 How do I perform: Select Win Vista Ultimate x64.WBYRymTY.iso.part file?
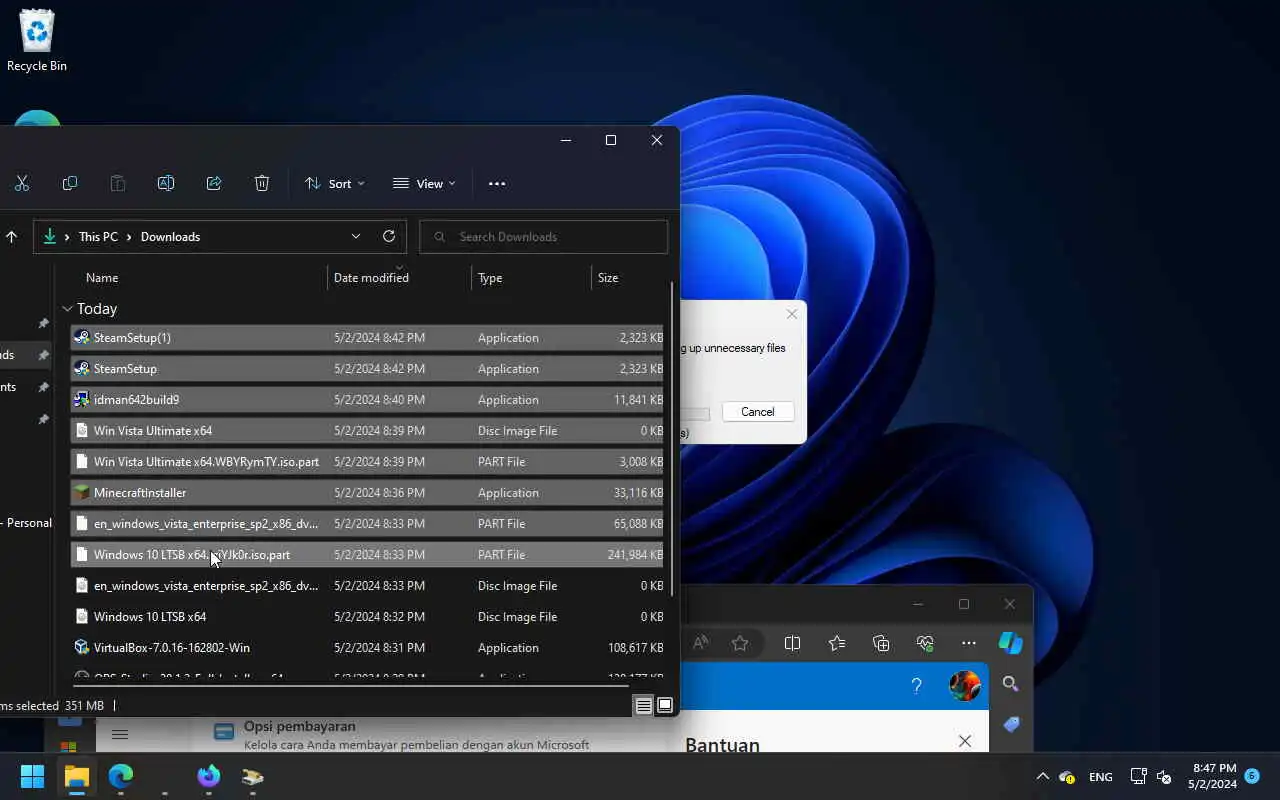point(367,462)
